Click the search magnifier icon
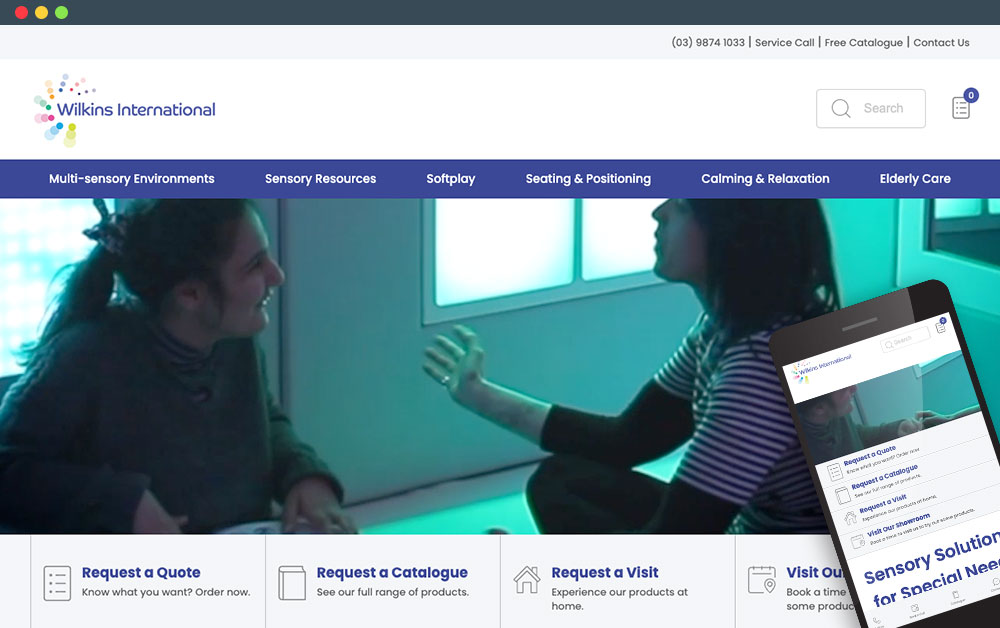The width and height of the screenshot is (1000, 628). [841, 108]
